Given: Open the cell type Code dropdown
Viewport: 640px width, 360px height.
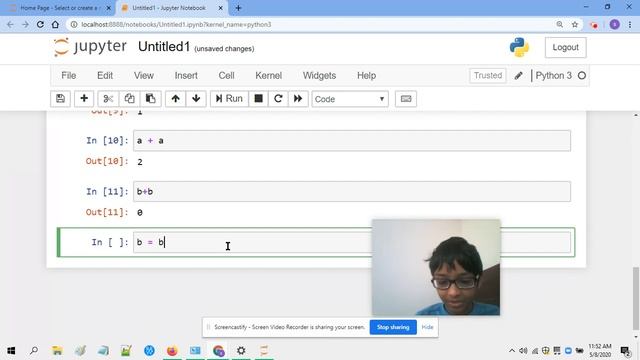Looking at the screenshot, I should [350, 99].
